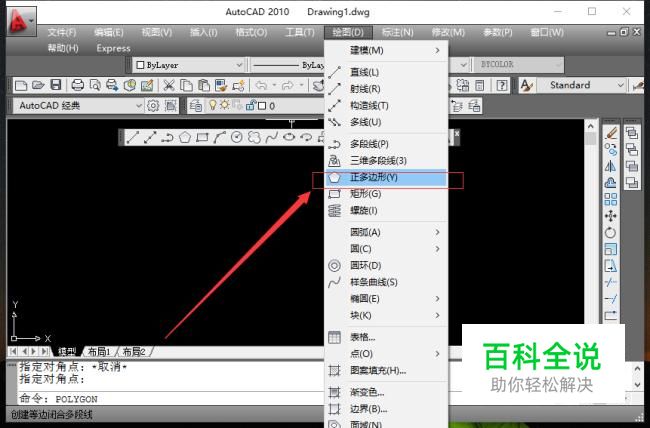Select the Line tool in draw toolbar
Viewport: 650px width, 428px height.
coord(132,137)
